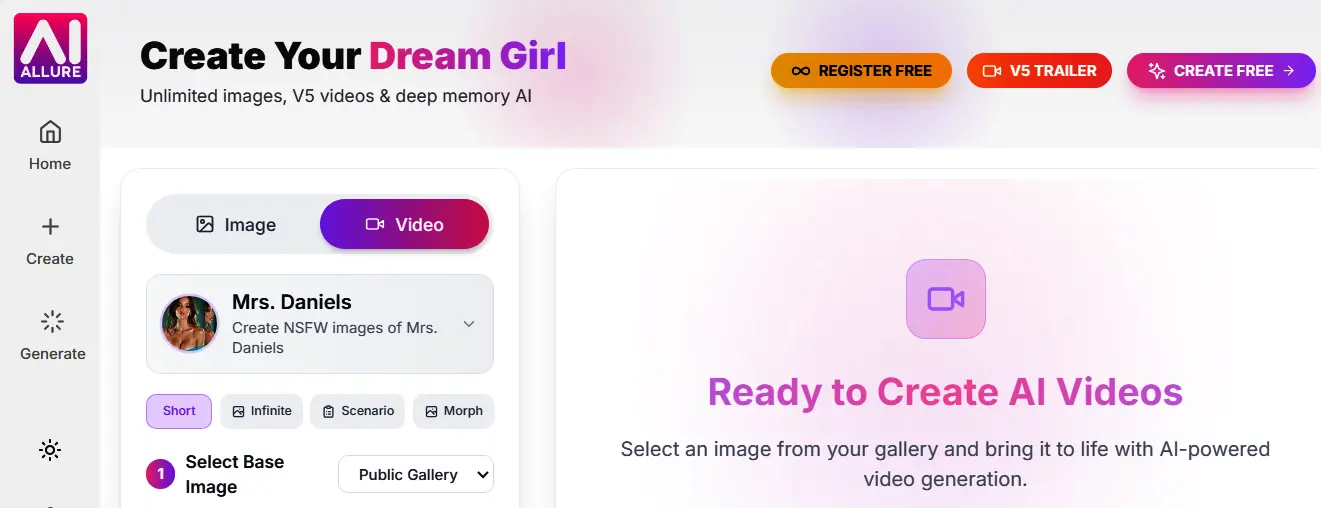The width and height of the screenshot is (1321, 508).
Task: Select the Infinite video tab
Action: click(x=261, y=411)
